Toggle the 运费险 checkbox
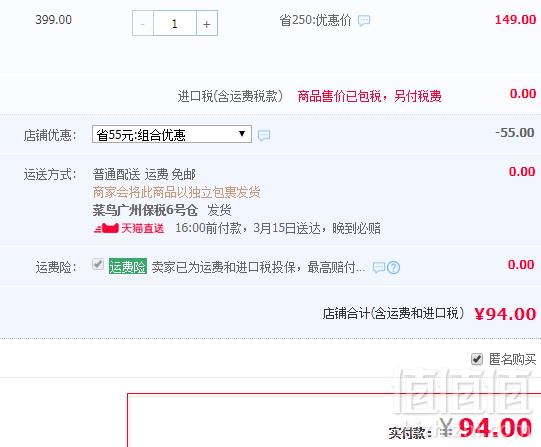Screen dimensions: 541x447 pos(98,265)
